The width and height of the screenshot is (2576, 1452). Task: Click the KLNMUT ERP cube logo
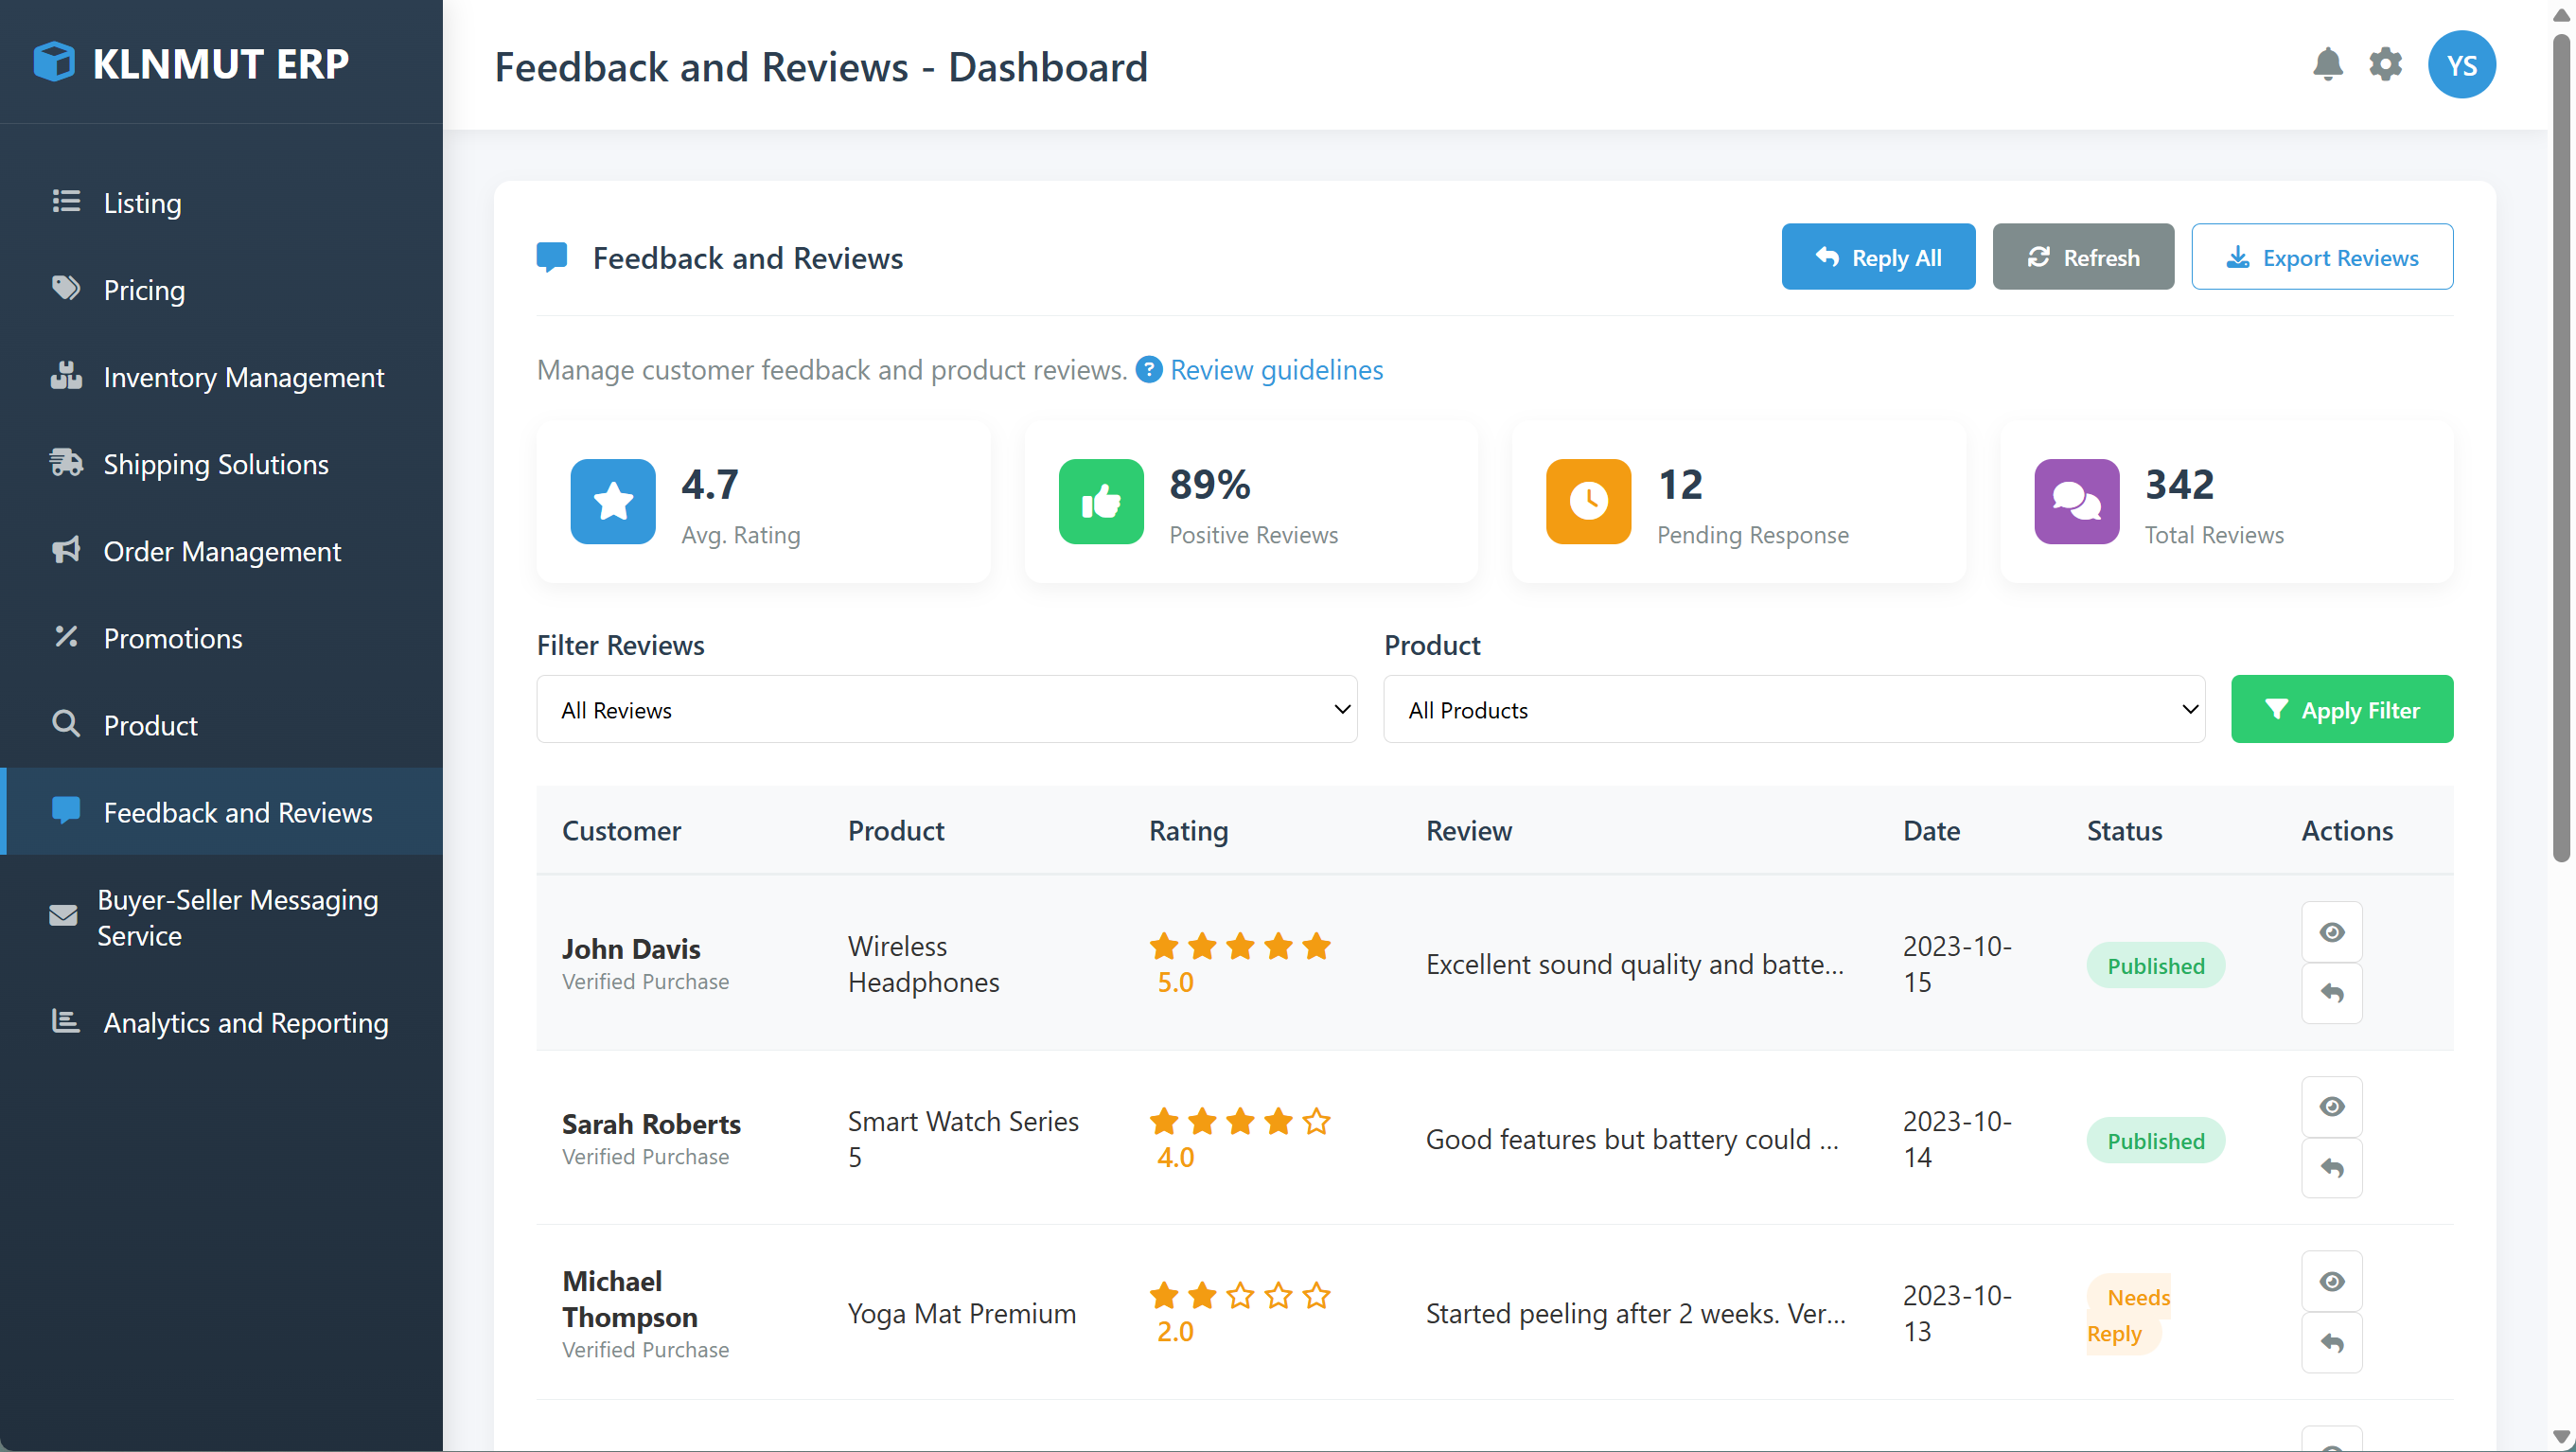click(54, 62)
